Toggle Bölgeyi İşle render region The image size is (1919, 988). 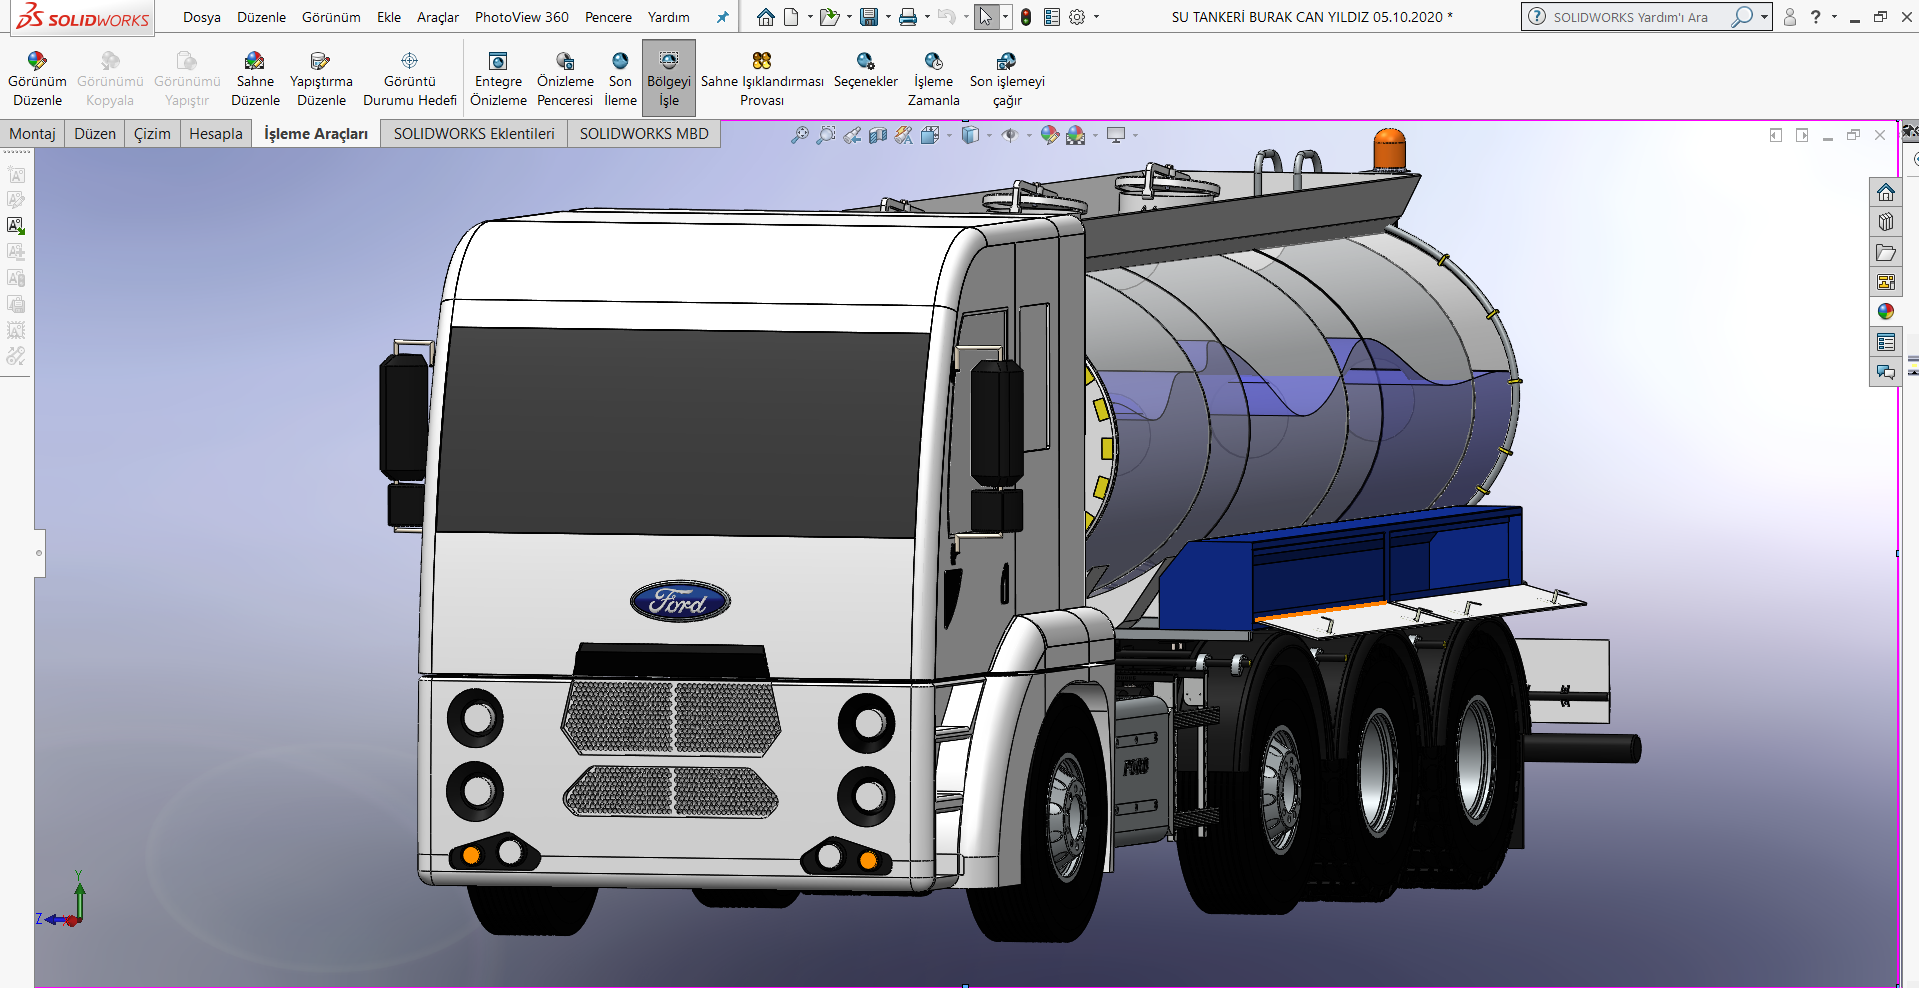[x=669, y=79]
